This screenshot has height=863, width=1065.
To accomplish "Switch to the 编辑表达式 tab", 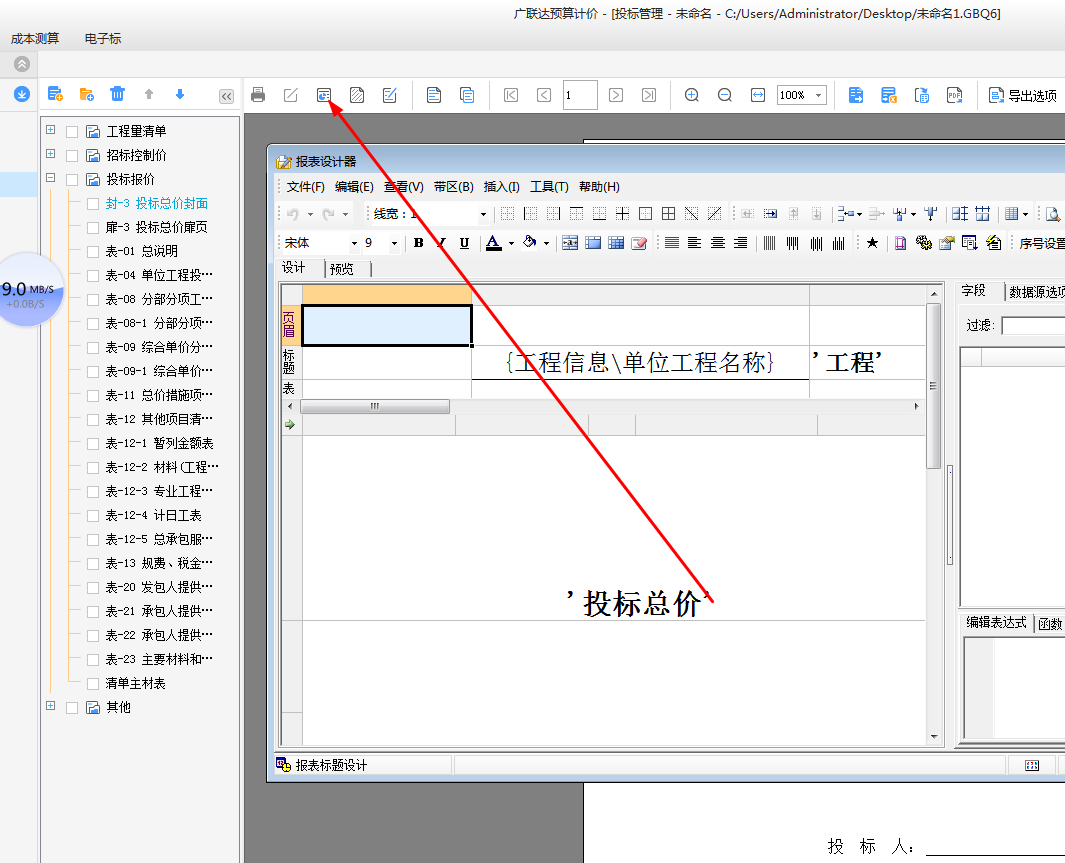I will pyautogui.click(x=996, y=623).
